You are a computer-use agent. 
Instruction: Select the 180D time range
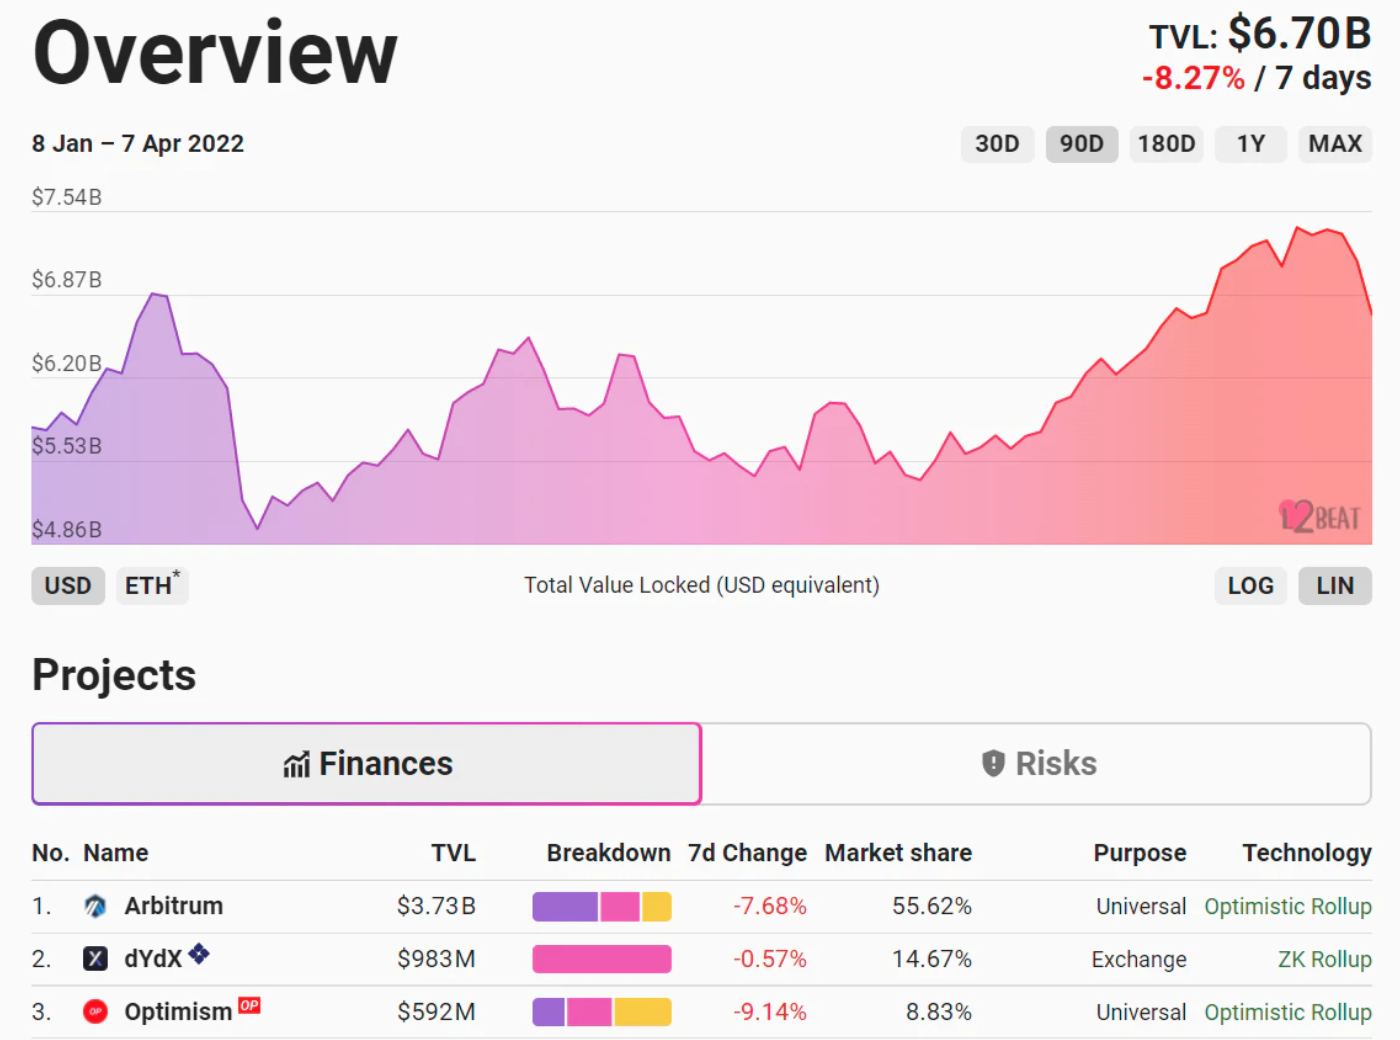point(1166,144)
